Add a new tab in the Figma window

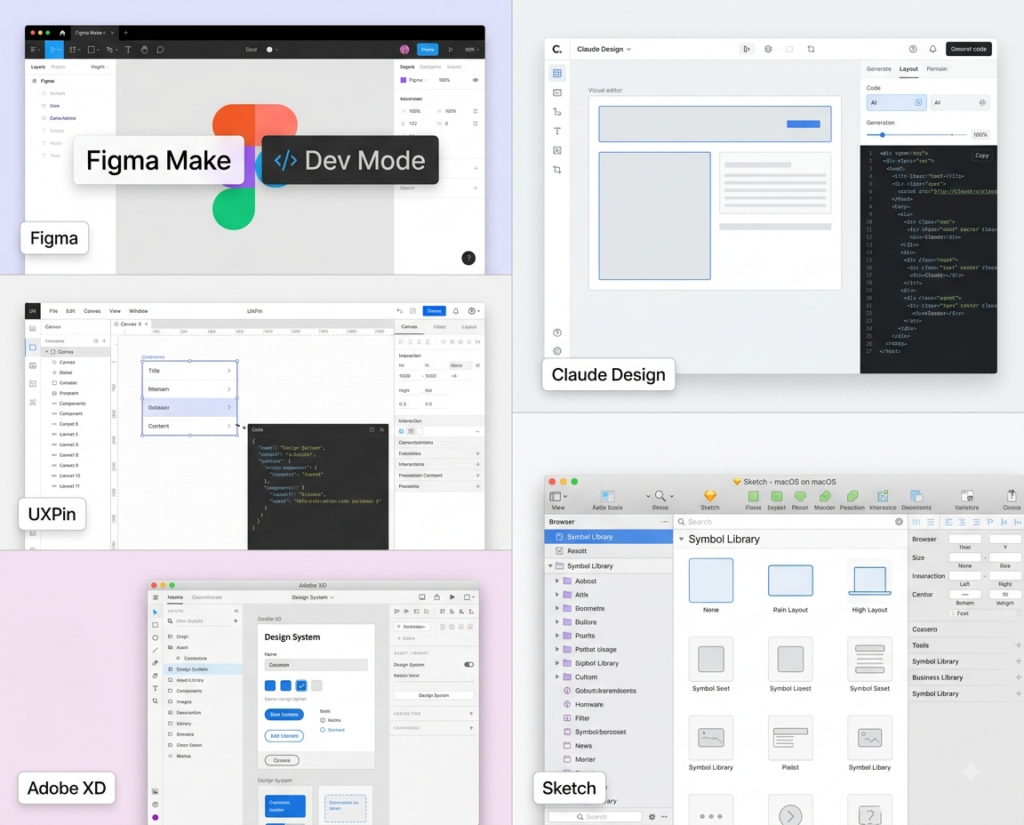coord(126,33)
